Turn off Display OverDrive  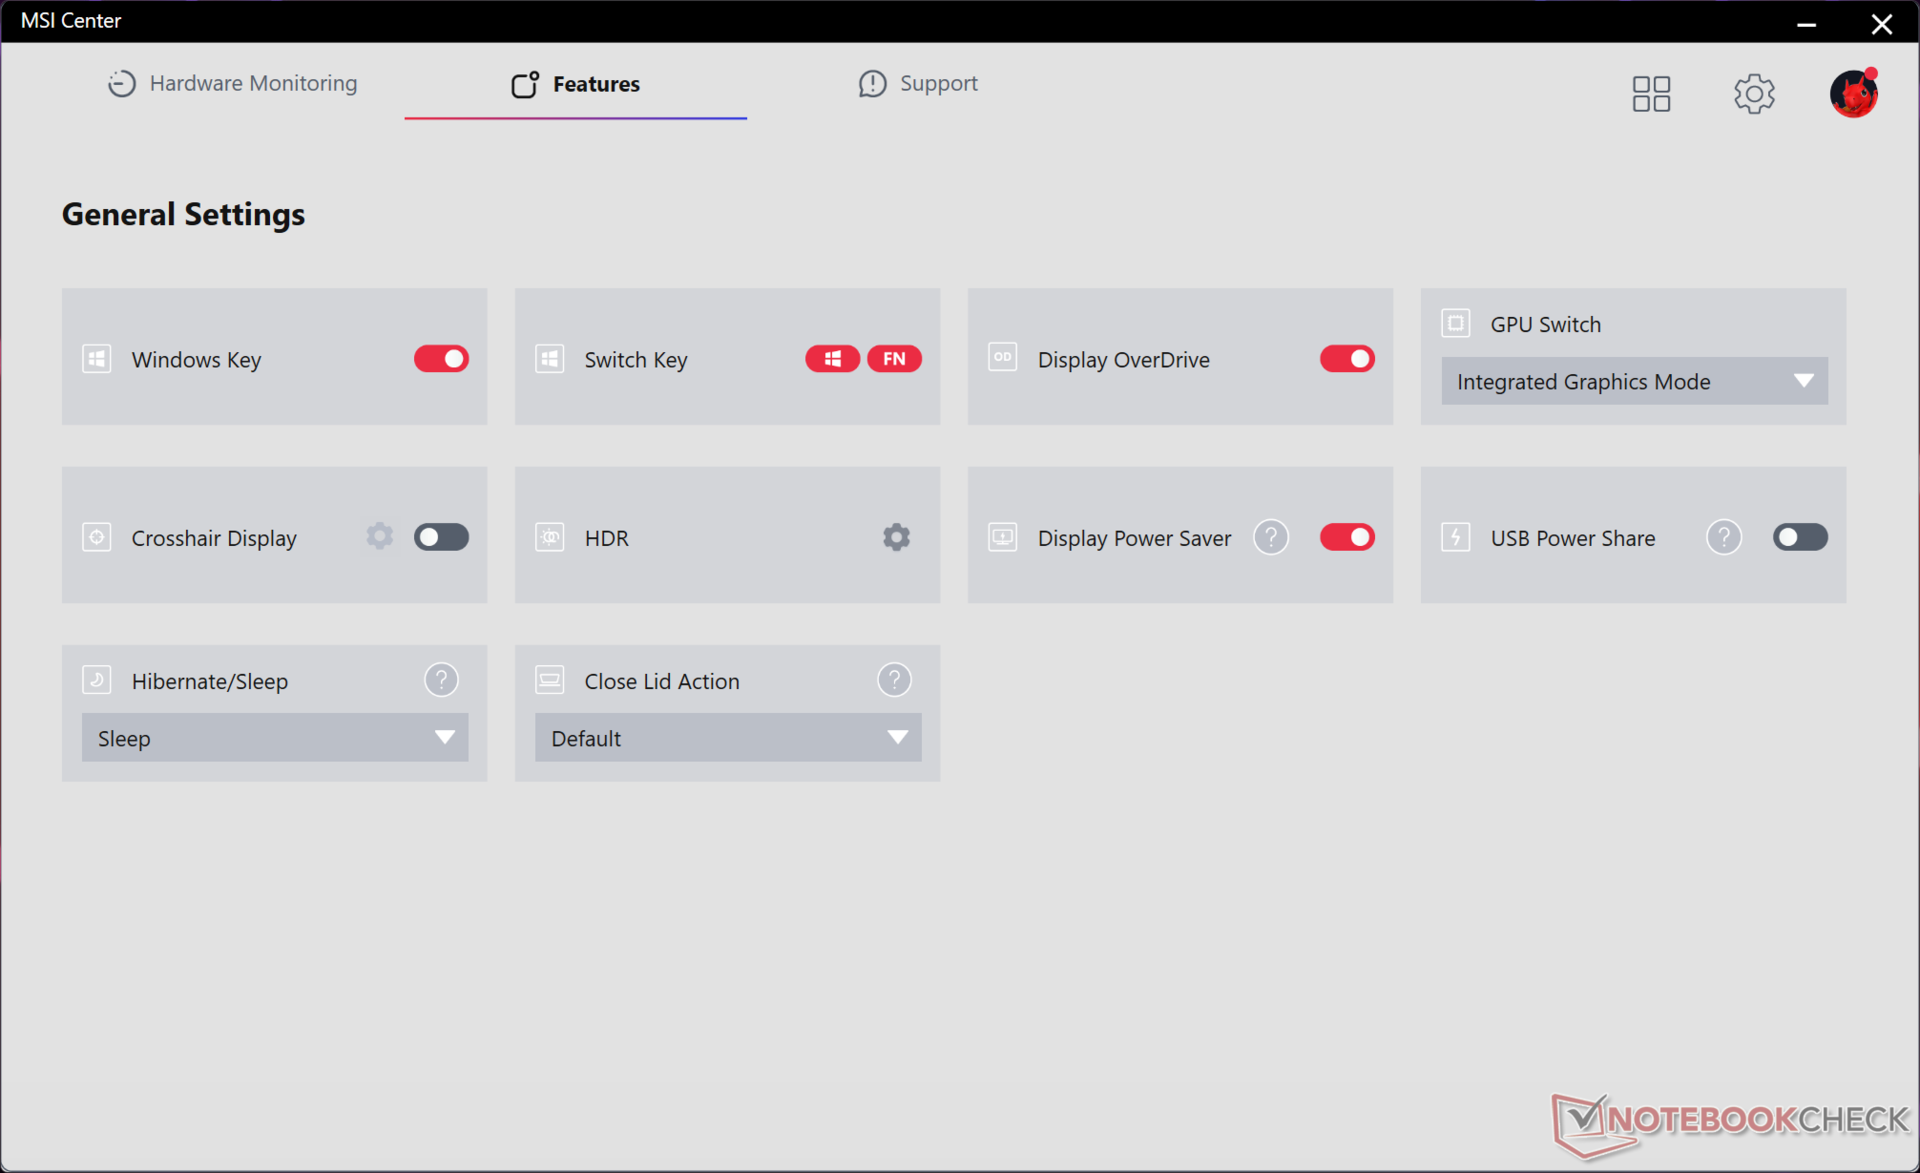(1346, 359)
